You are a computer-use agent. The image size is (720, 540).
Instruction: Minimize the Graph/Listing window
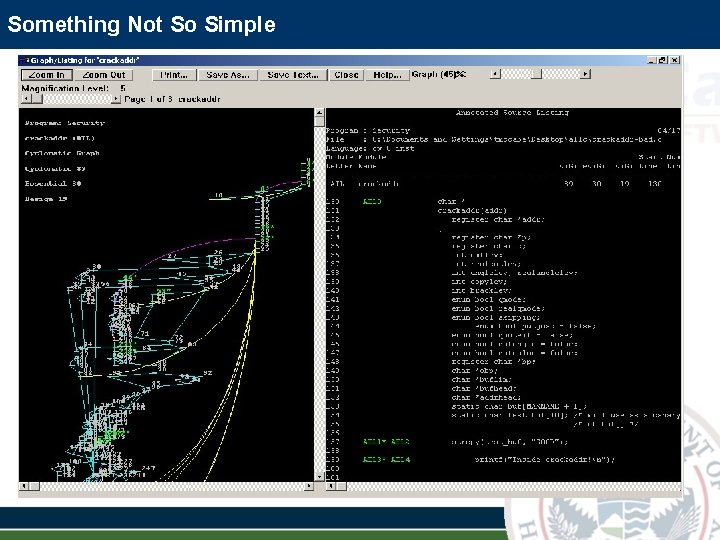[x=652, y=60]
